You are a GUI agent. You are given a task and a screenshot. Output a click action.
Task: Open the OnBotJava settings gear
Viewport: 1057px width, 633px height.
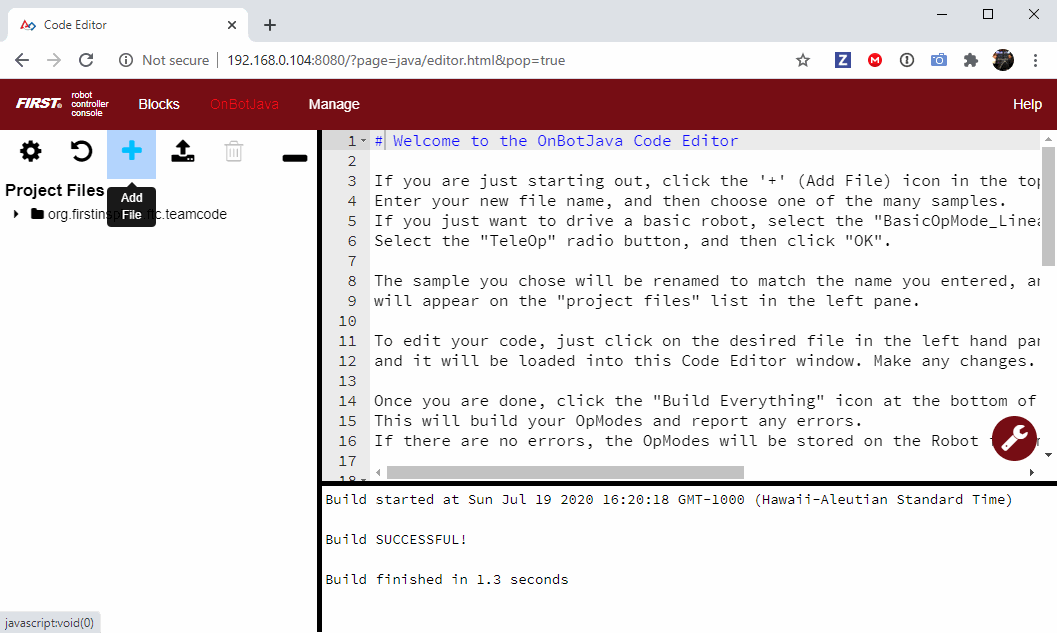pos(31,152)
